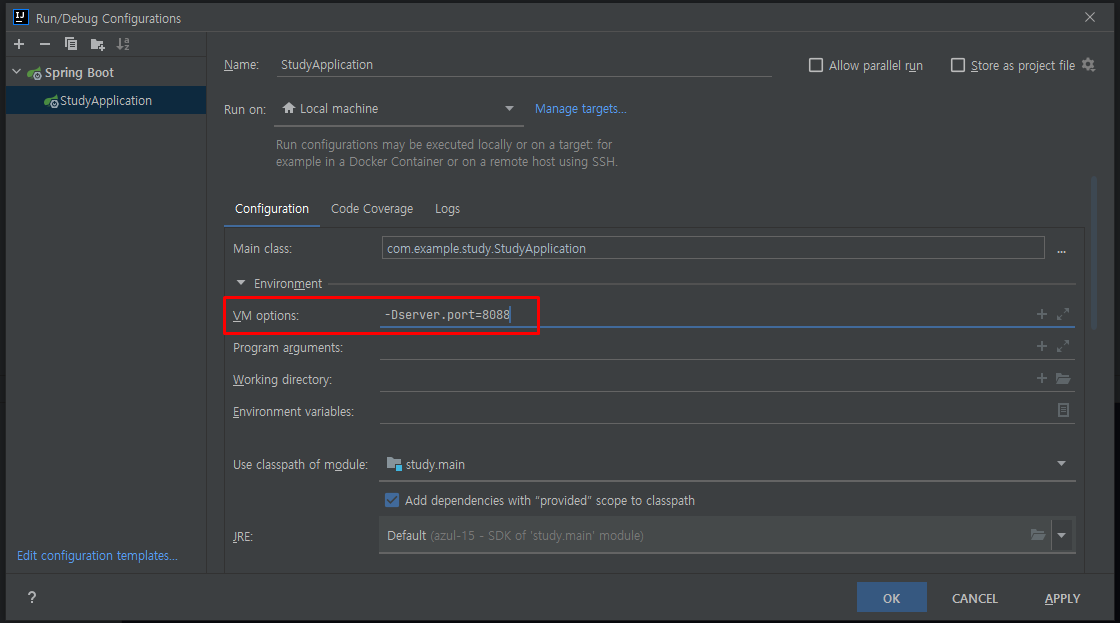
Task: Open Manage targets link
Action: tap(581, 109)
